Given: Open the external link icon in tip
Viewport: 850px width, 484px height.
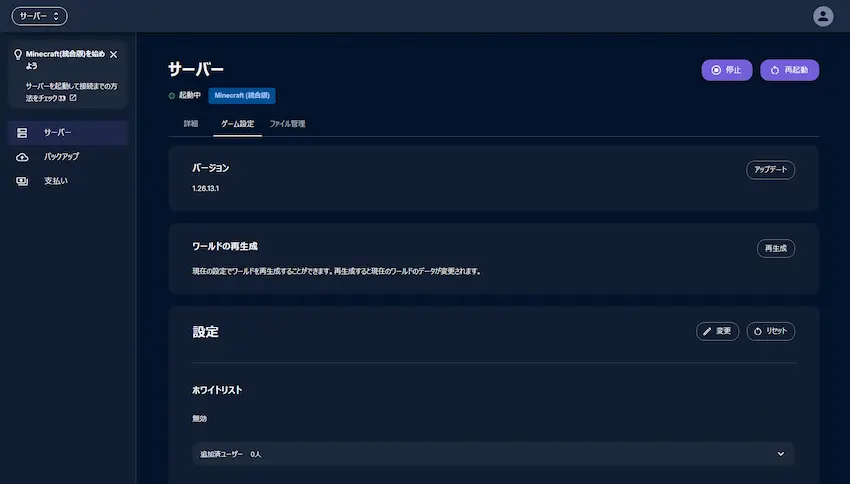Looking at the screenshot, I should pos(73,98).
